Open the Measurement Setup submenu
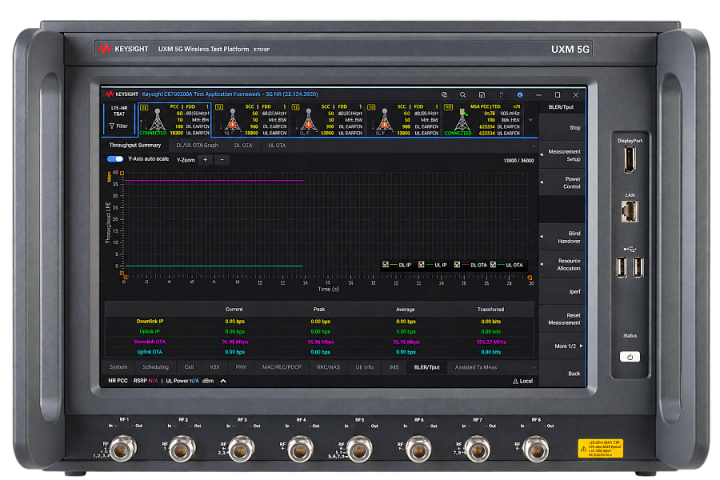720x480 pixels. click(x=562, y=155)
